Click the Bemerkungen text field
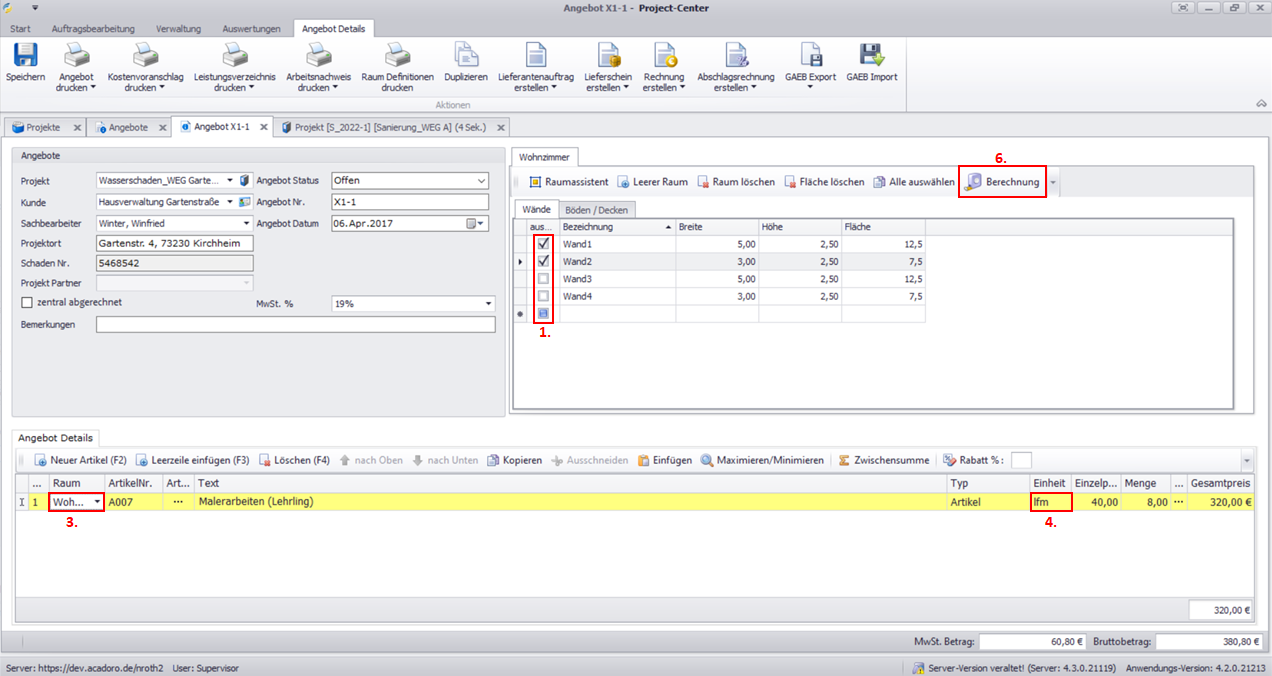The image size is (1272, 676). click(295, 325)
